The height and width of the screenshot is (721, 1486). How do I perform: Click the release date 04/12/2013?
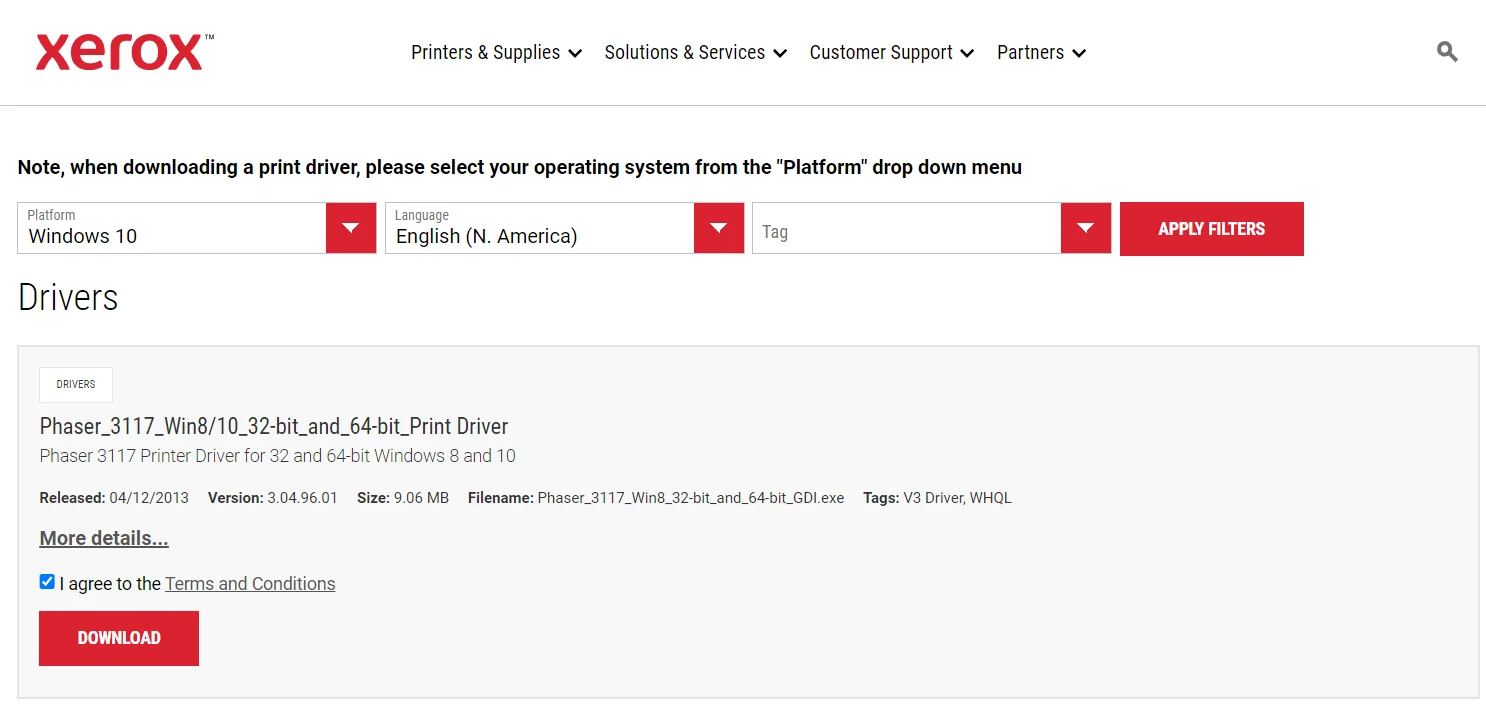point(149,498)
